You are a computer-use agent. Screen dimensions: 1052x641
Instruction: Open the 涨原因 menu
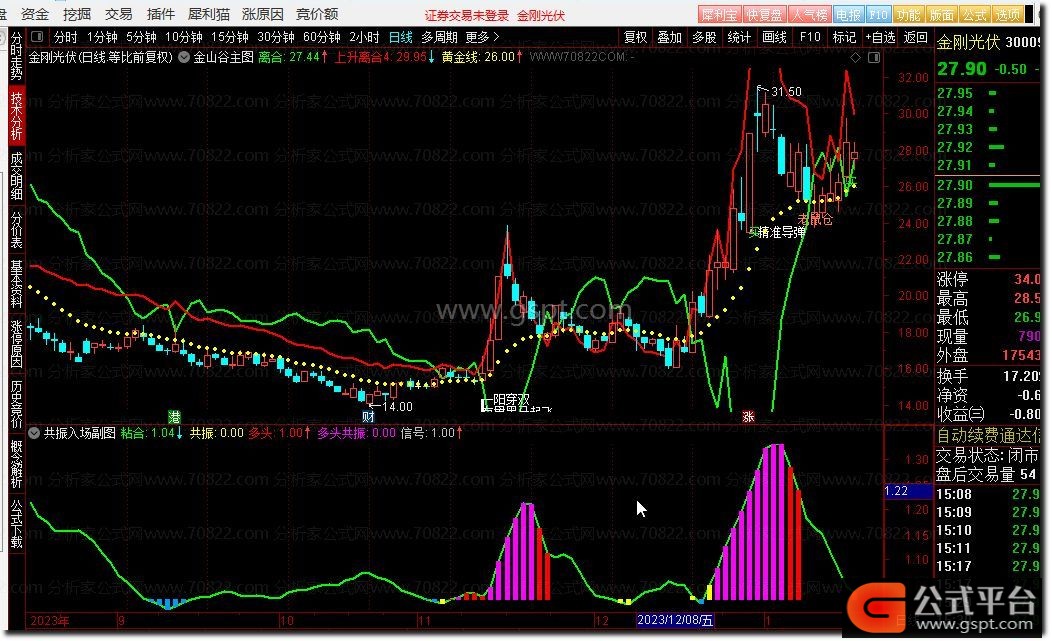[262, 13]
